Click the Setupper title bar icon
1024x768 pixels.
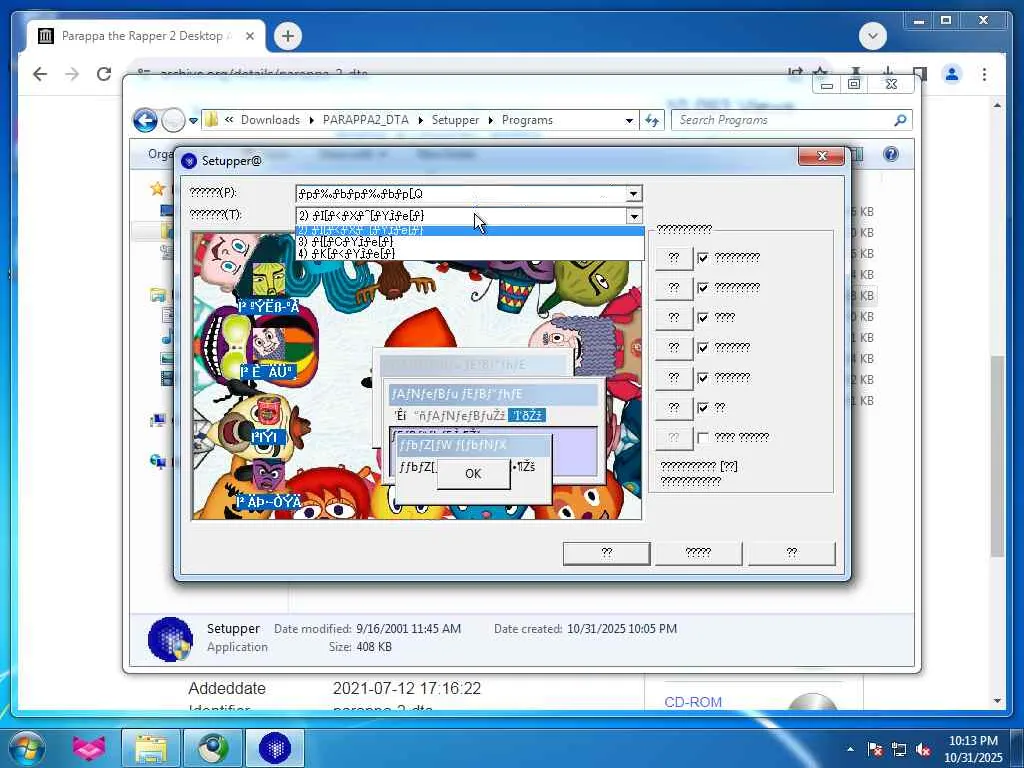(189, 161)
